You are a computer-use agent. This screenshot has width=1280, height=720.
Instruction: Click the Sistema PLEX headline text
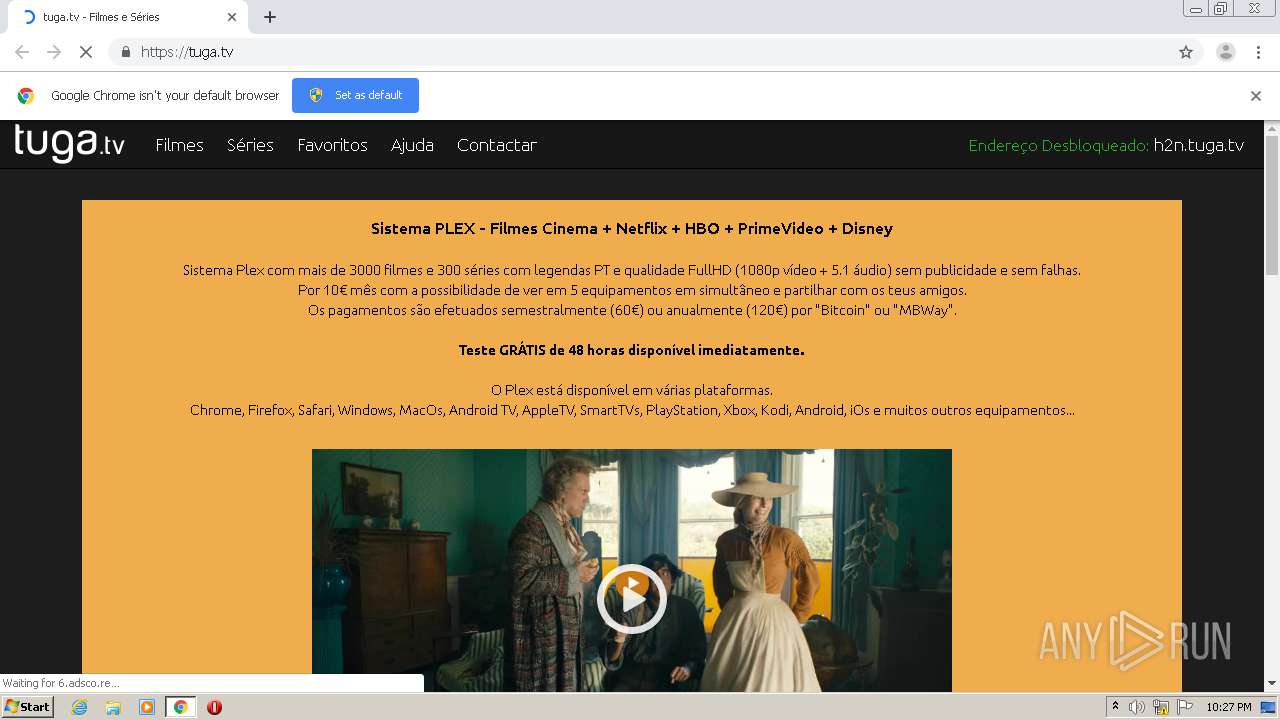click(631, 228)
